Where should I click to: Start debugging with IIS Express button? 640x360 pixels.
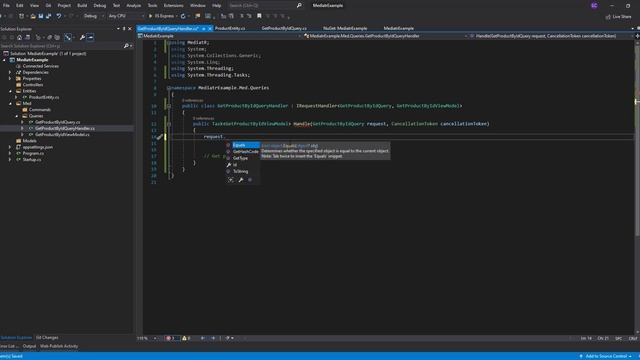[162, 16]
